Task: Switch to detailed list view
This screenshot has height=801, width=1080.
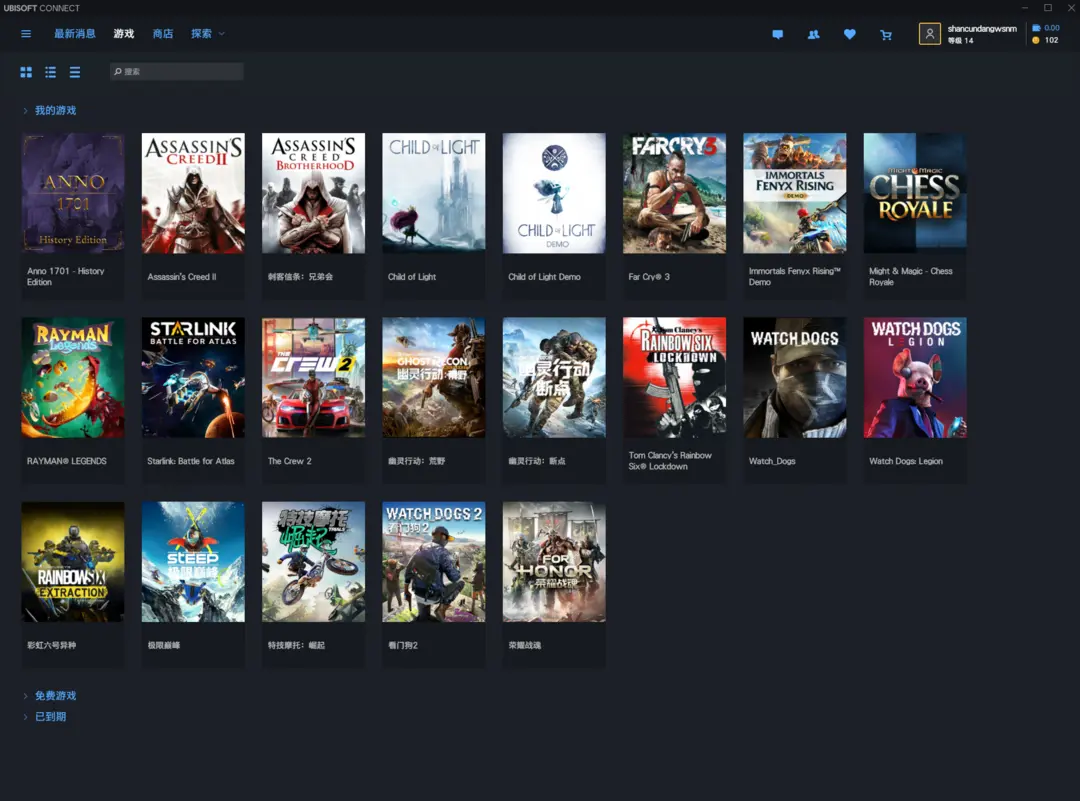Action: [x=50, y=72]
